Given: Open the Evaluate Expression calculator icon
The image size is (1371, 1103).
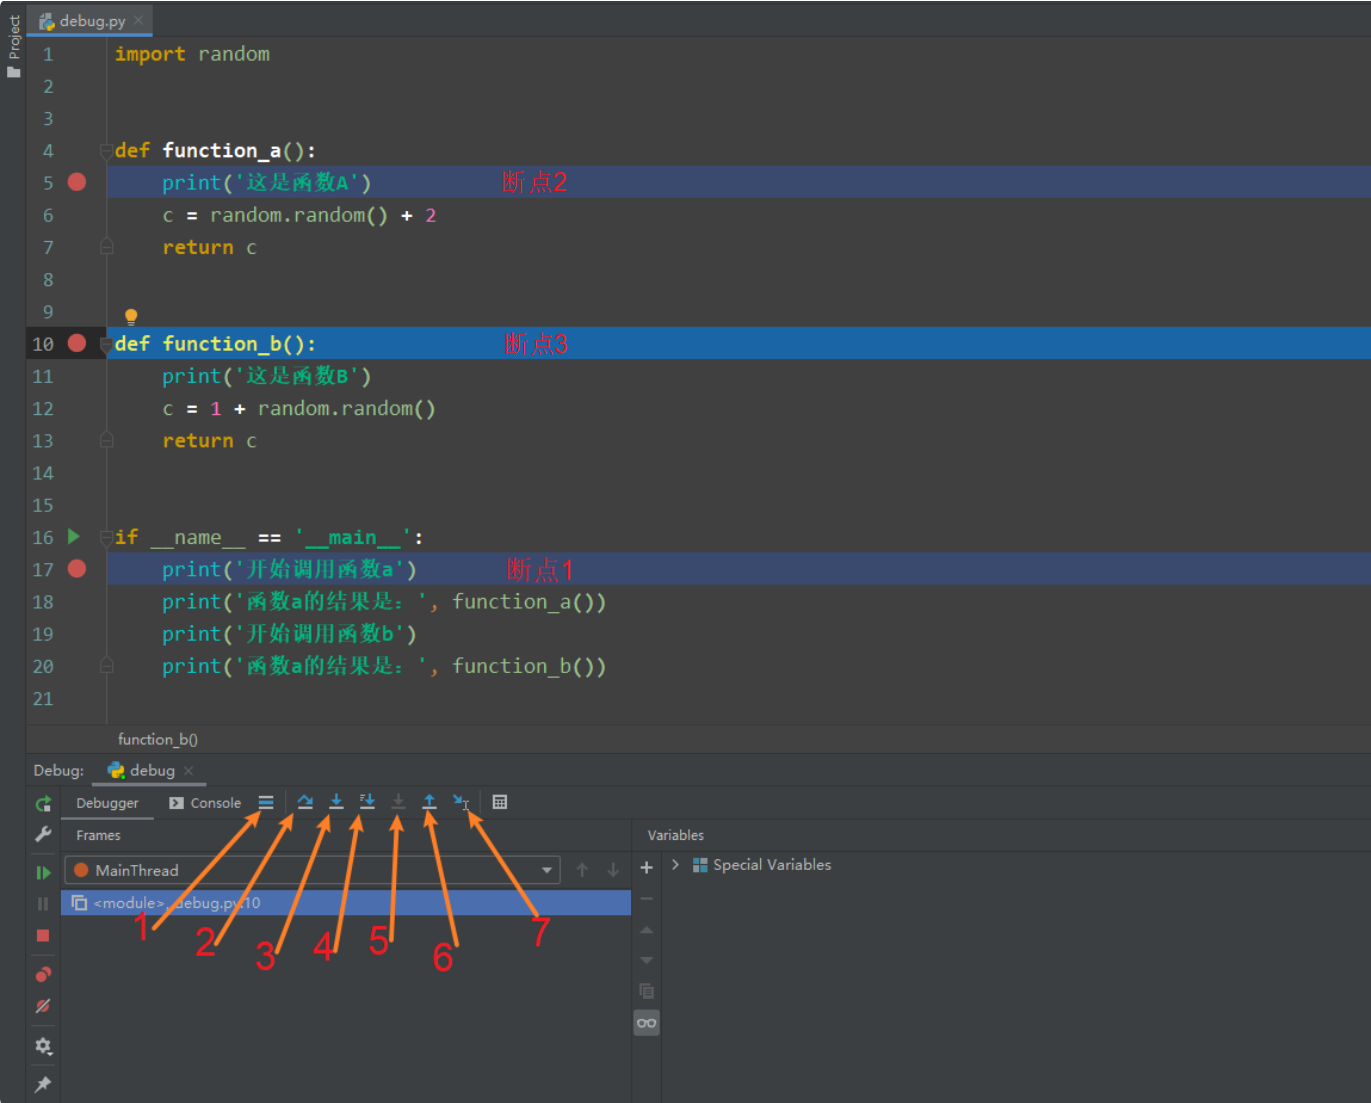Looking at the screenshot, I should 500,802.
